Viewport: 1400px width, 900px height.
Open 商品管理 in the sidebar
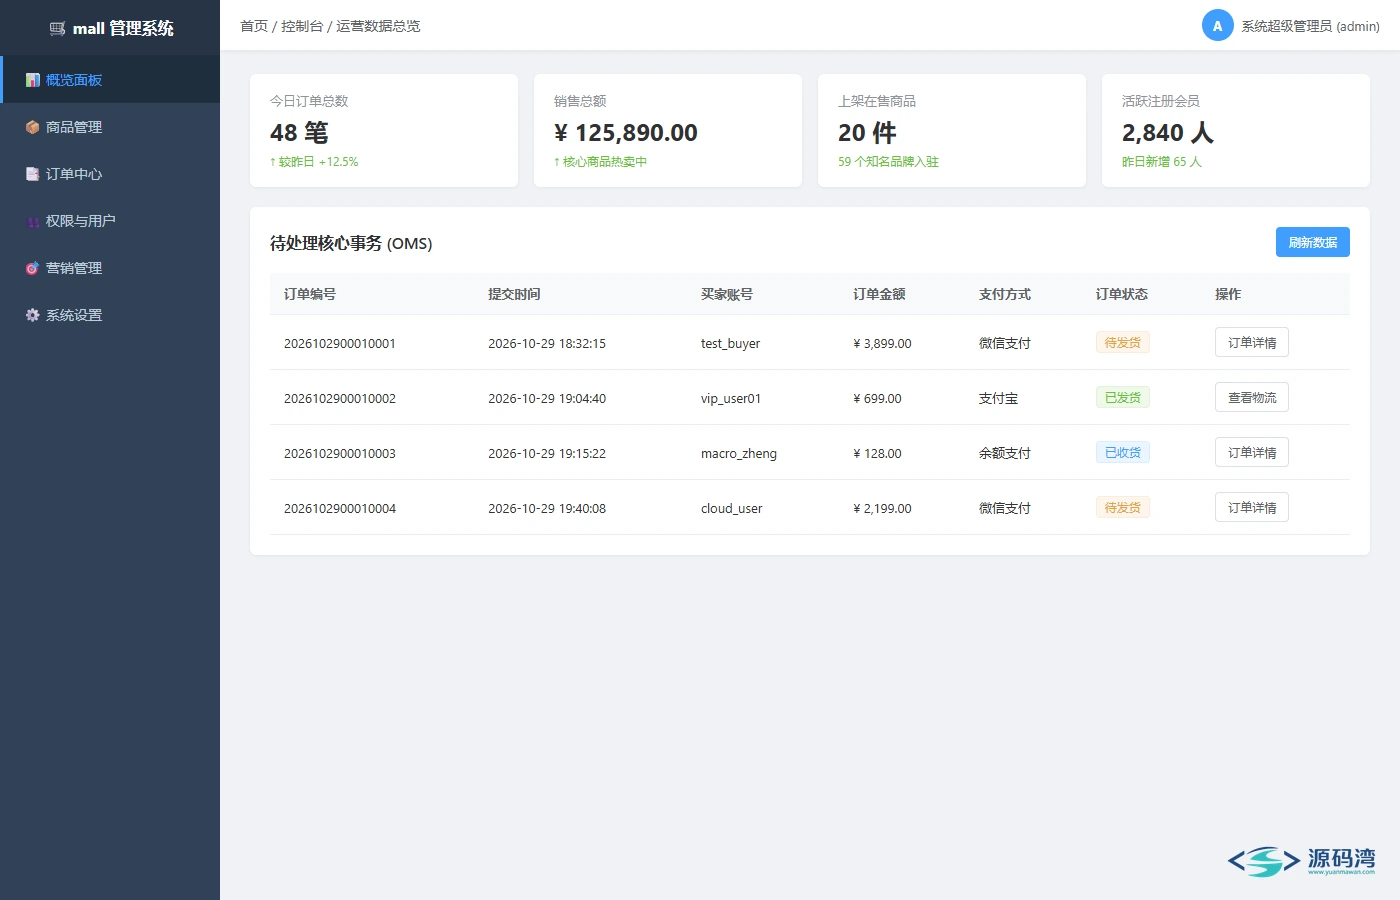110,127
